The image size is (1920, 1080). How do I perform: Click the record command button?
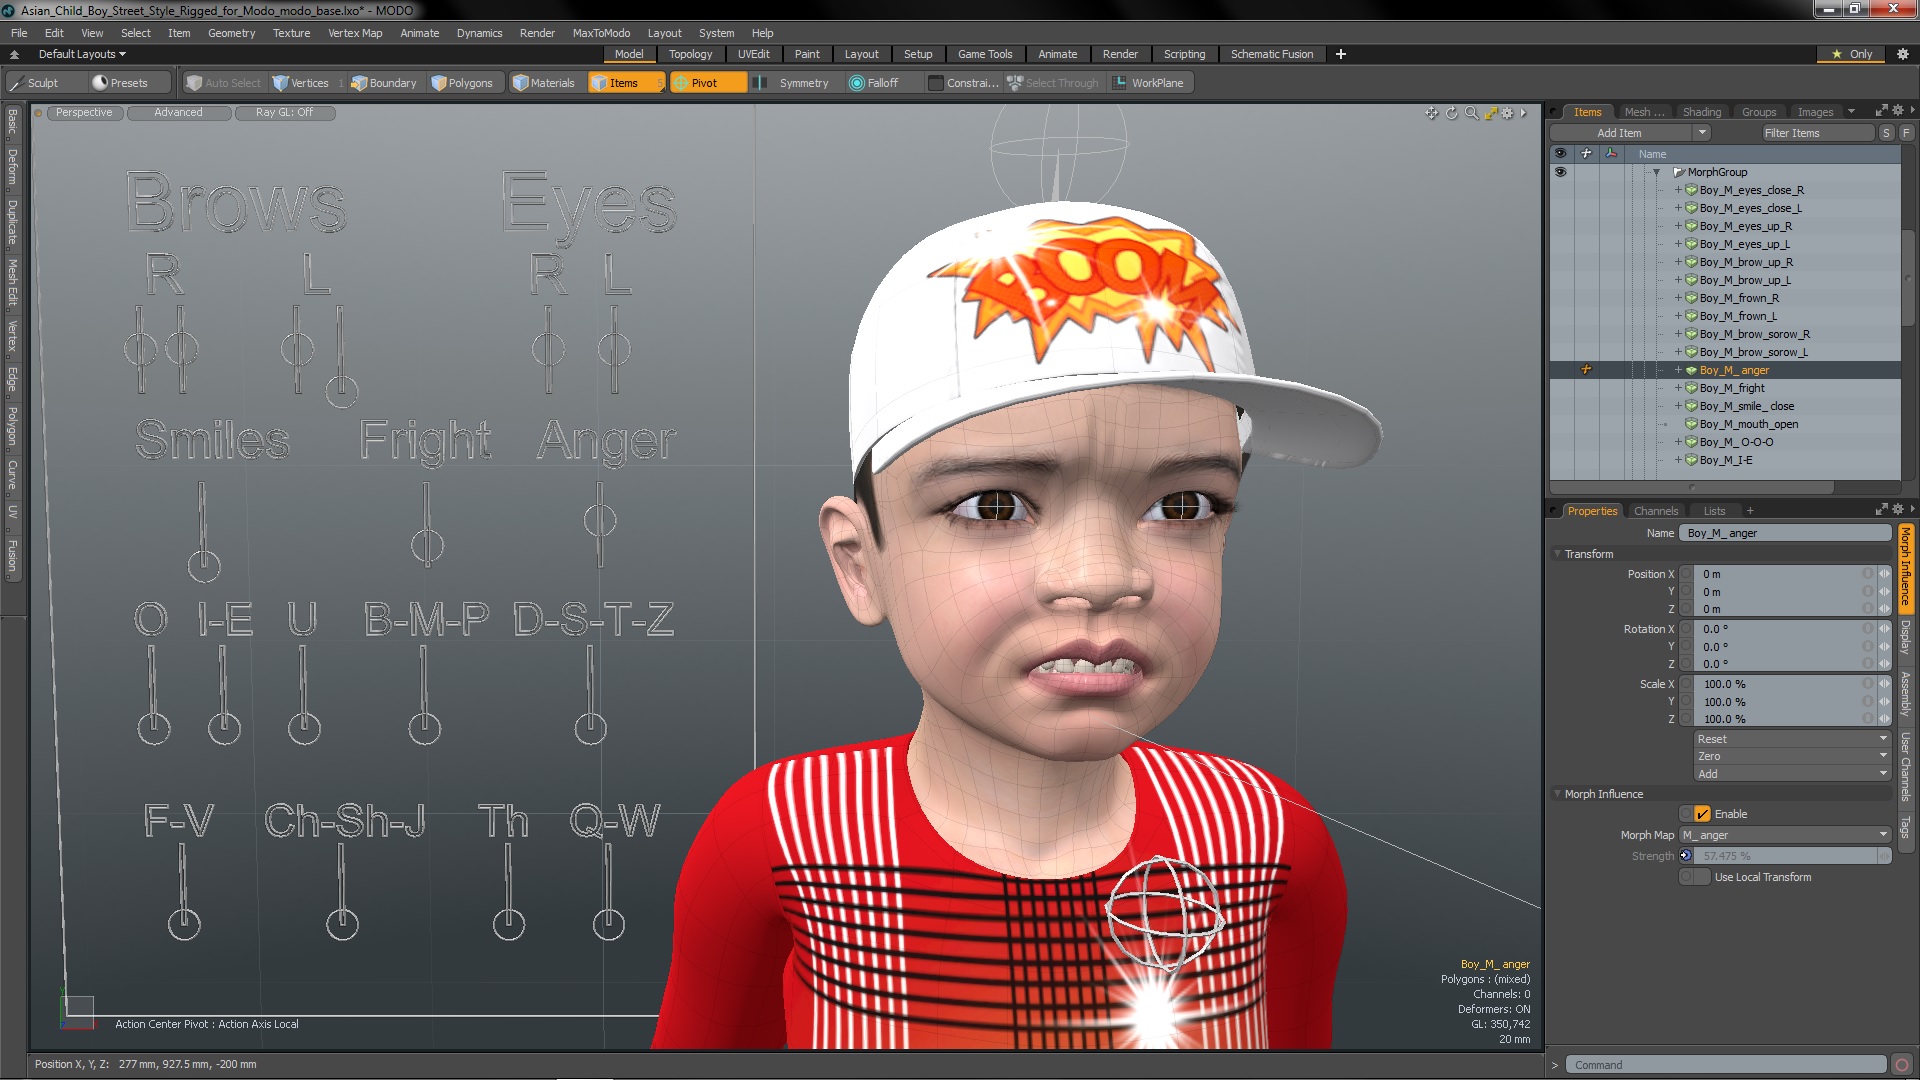click(1902, 1065)
